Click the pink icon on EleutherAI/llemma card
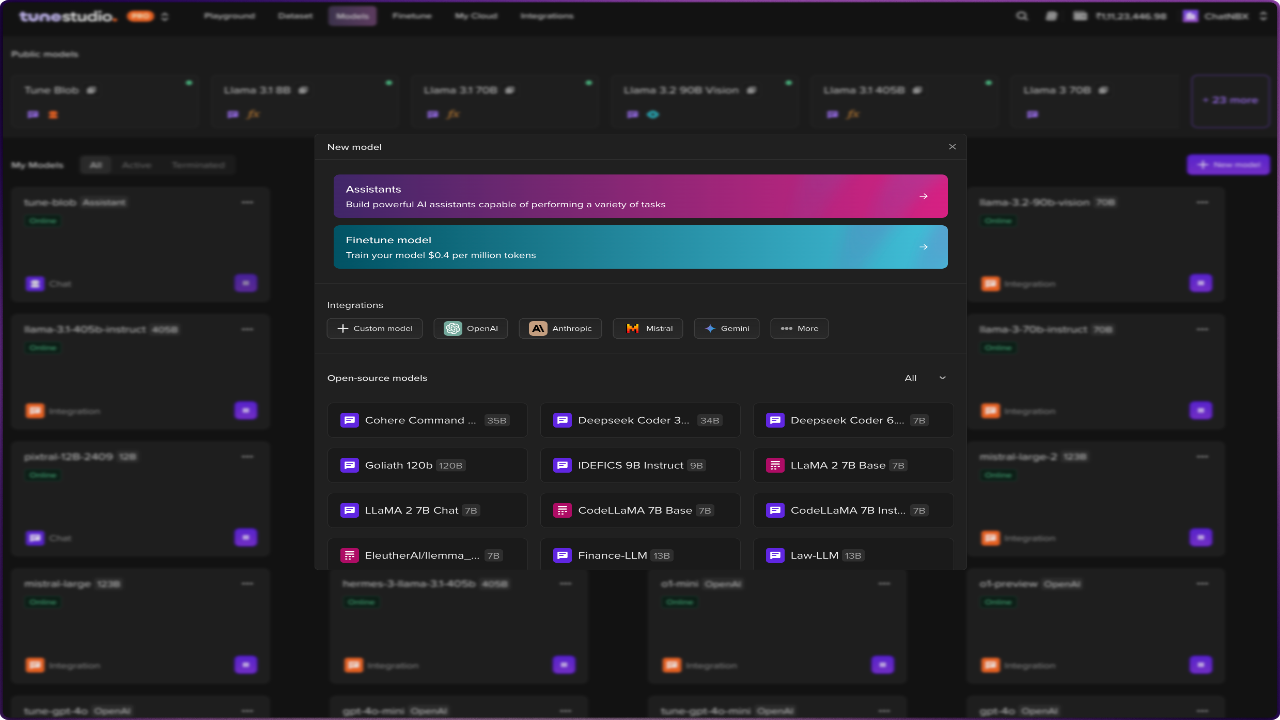1280x720 pixels. click(x=349, y=556)
